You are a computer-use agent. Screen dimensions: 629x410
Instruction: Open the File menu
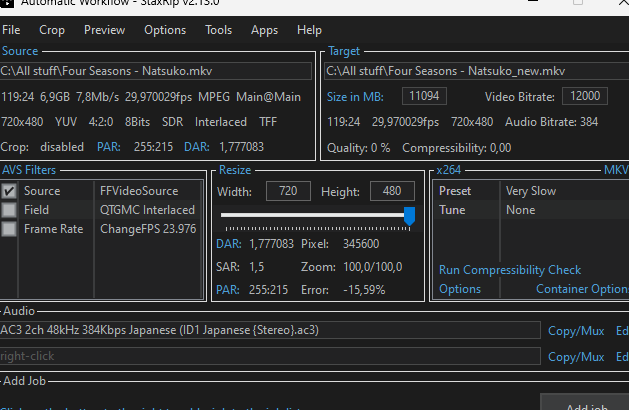[11, 30]
